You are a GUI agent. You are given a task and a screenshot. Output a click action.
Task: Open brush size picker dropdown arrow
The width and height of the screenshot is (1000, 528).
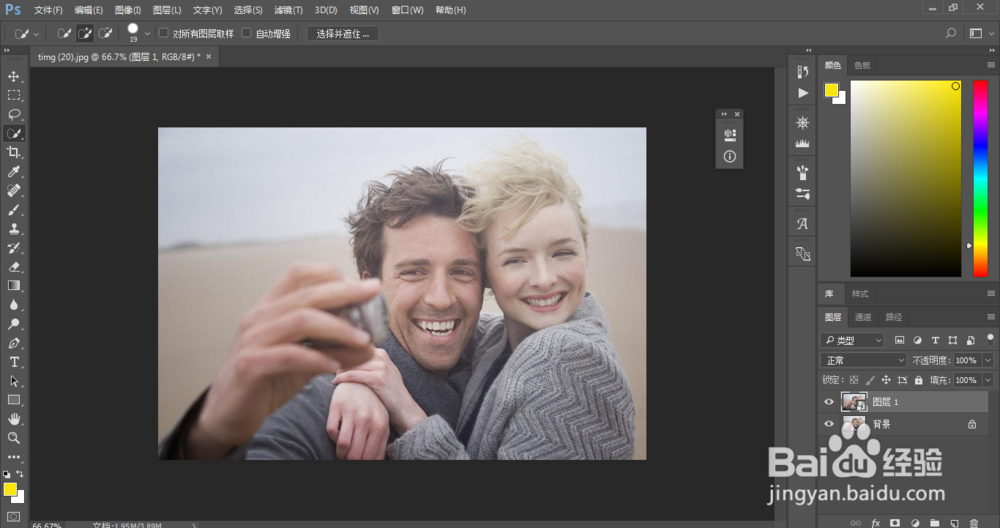coord(147,33)
